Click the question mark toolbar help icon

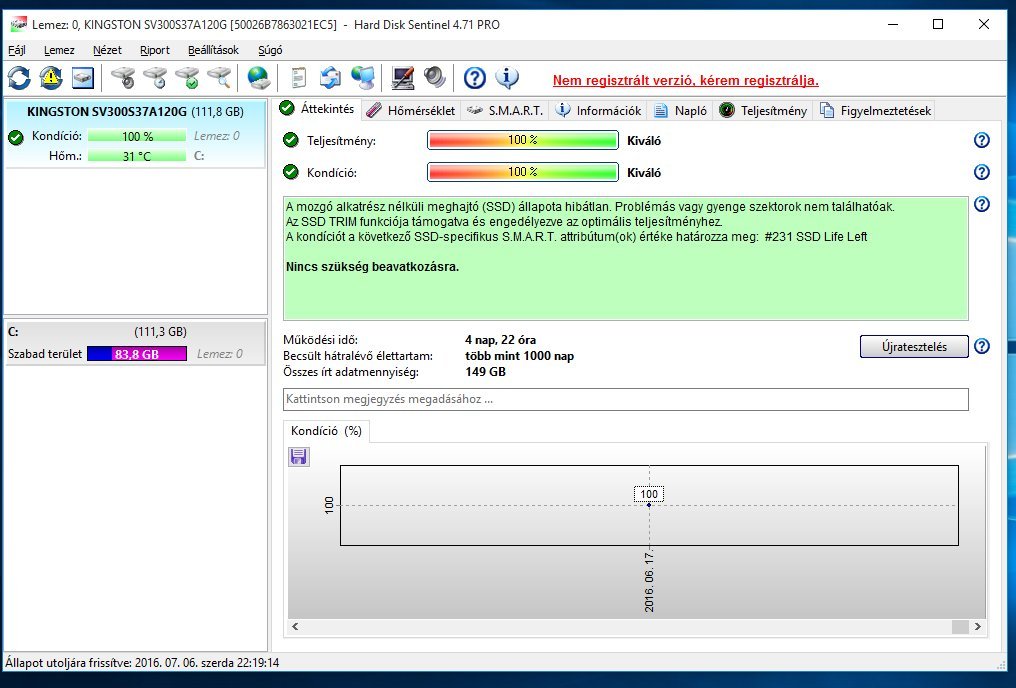474,78
